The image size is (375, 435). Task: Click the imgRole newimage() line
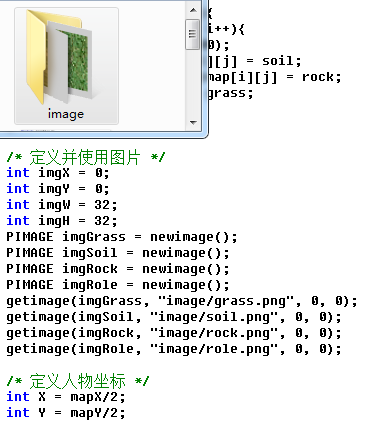click(x=118, y=285)
